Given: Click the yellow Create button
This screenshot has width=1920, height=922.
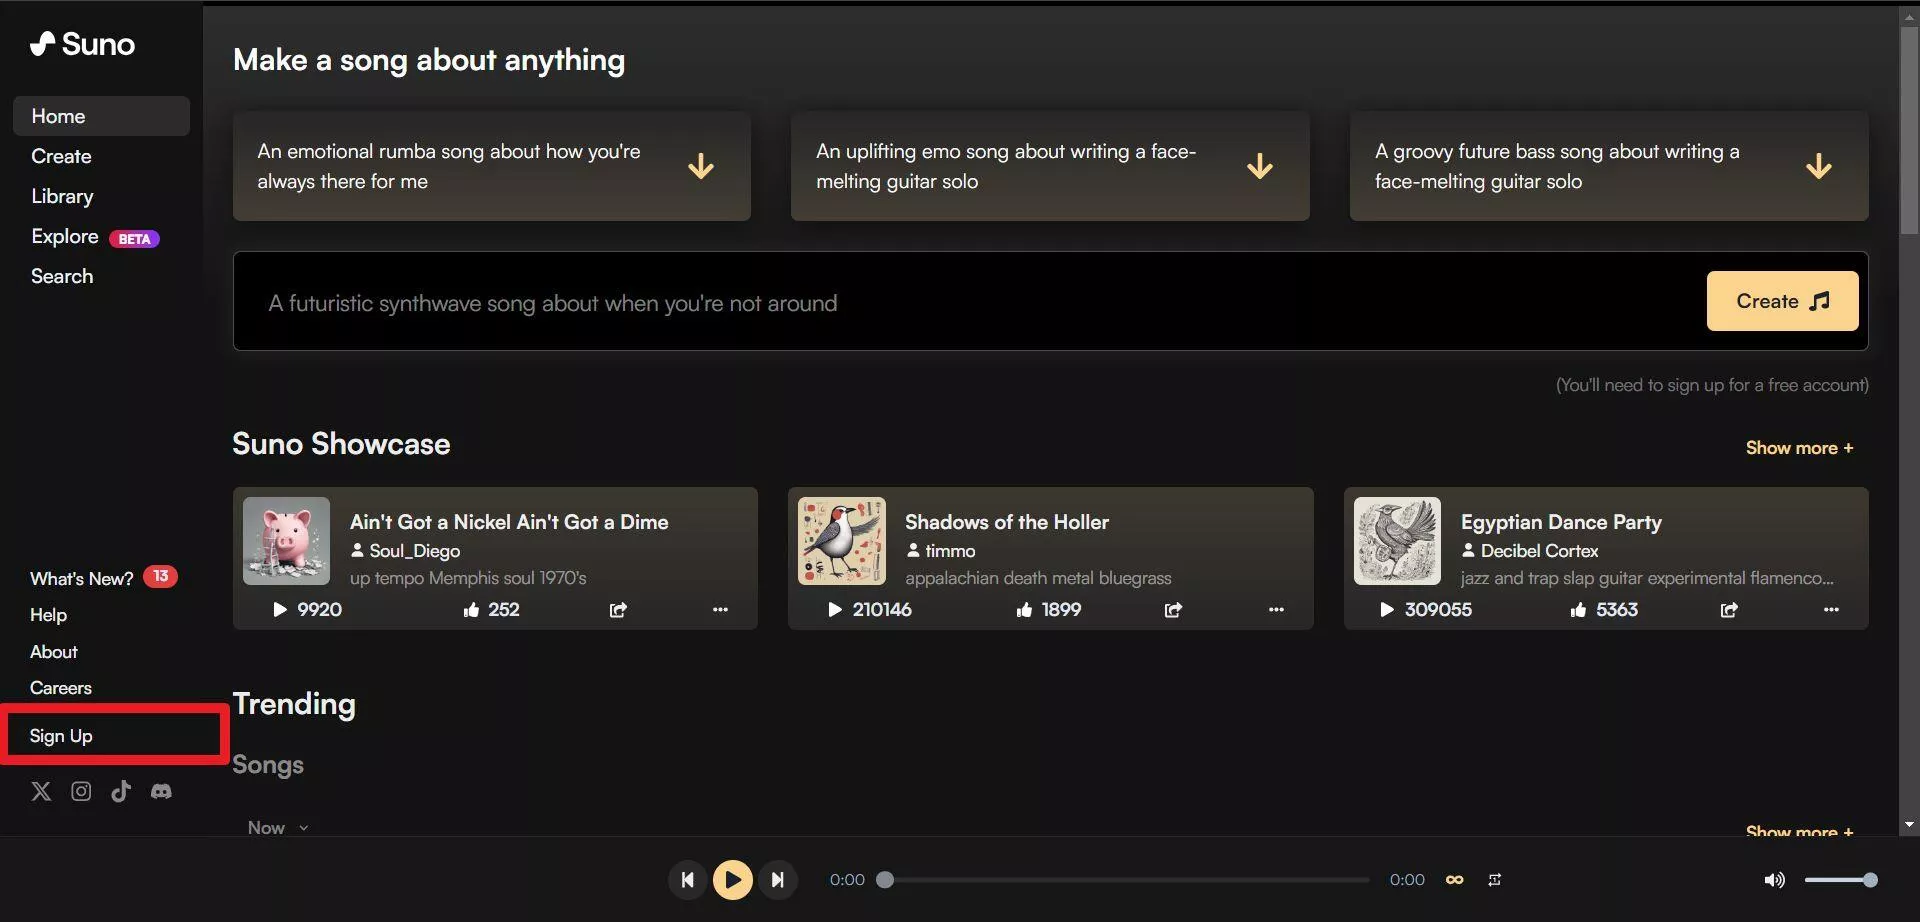Looking at the screenshot, I should click(x=1782, y=301).
